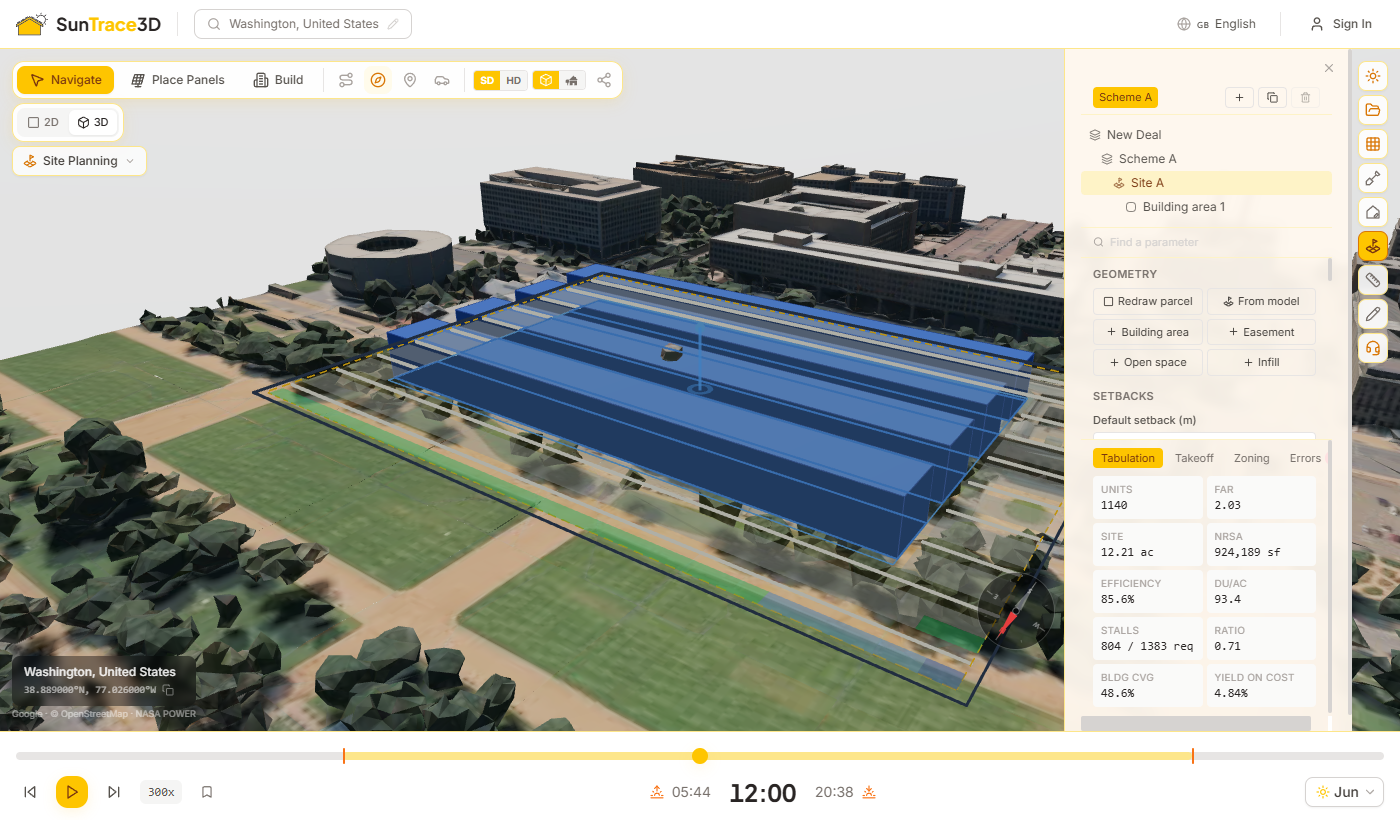Switch to the Tabulation tab
This screenshot has height=820, width=1400.
[1128, 458]
